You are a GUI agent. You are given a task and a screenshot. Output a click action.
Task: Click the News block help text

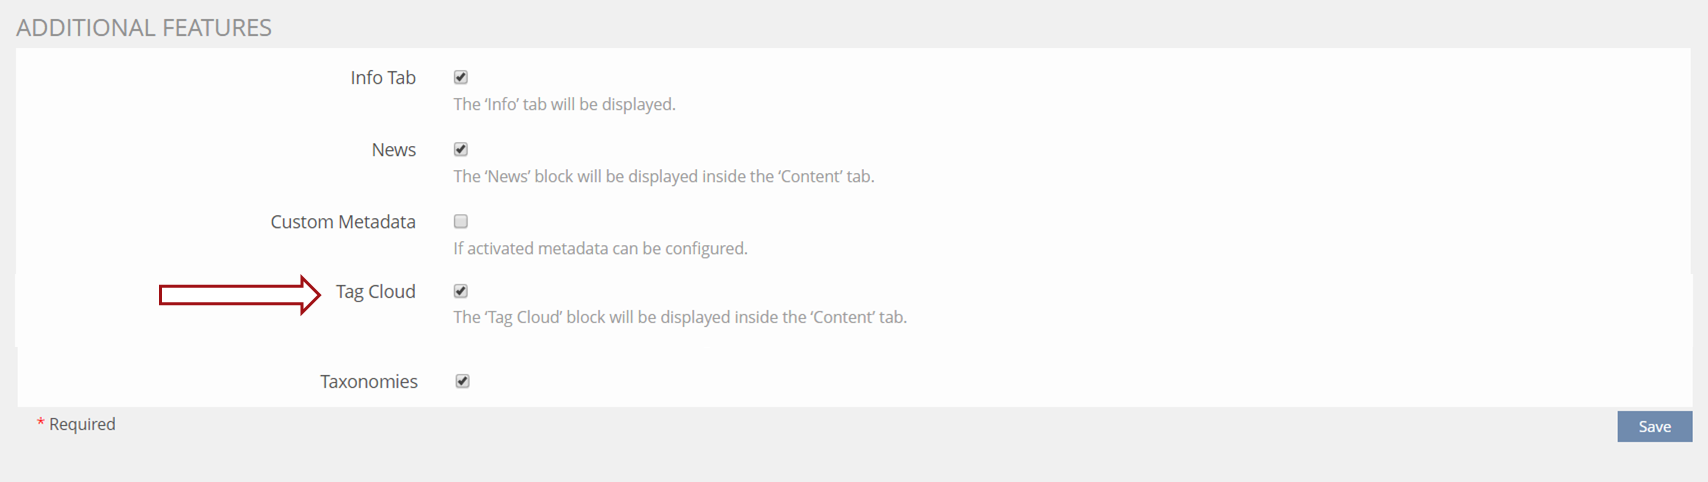tap(663, 176)
